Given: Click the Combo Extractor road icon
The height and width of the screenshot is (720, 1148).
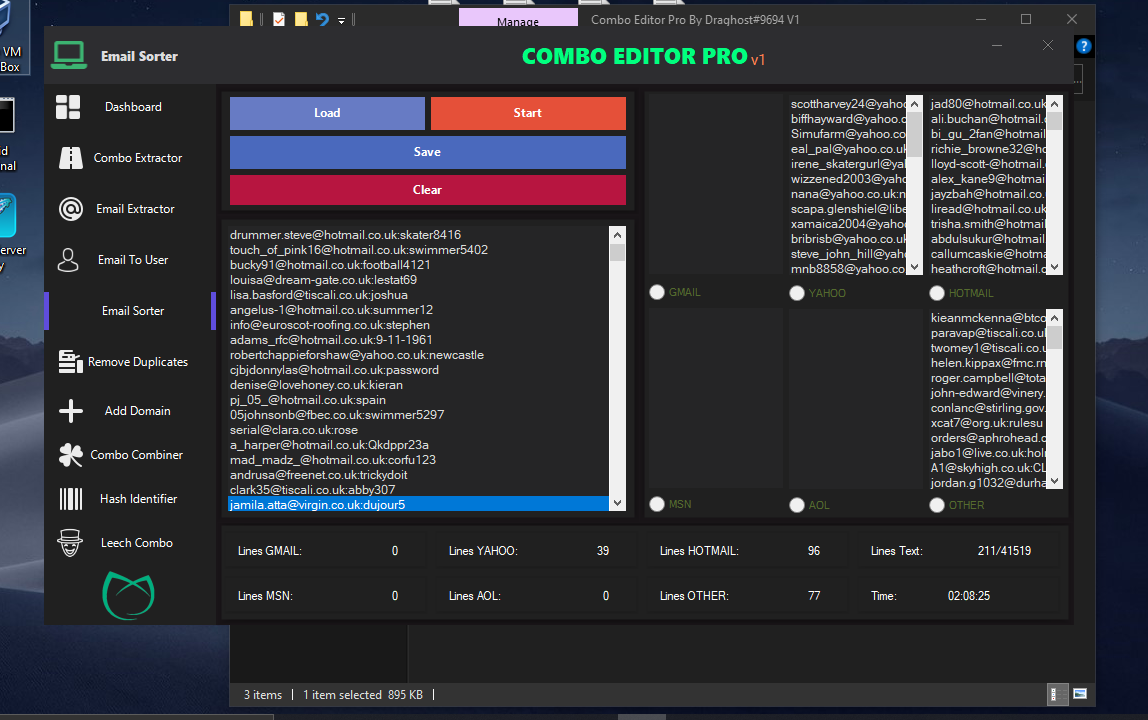Looking at the screenshot, I should coord(70,157).
